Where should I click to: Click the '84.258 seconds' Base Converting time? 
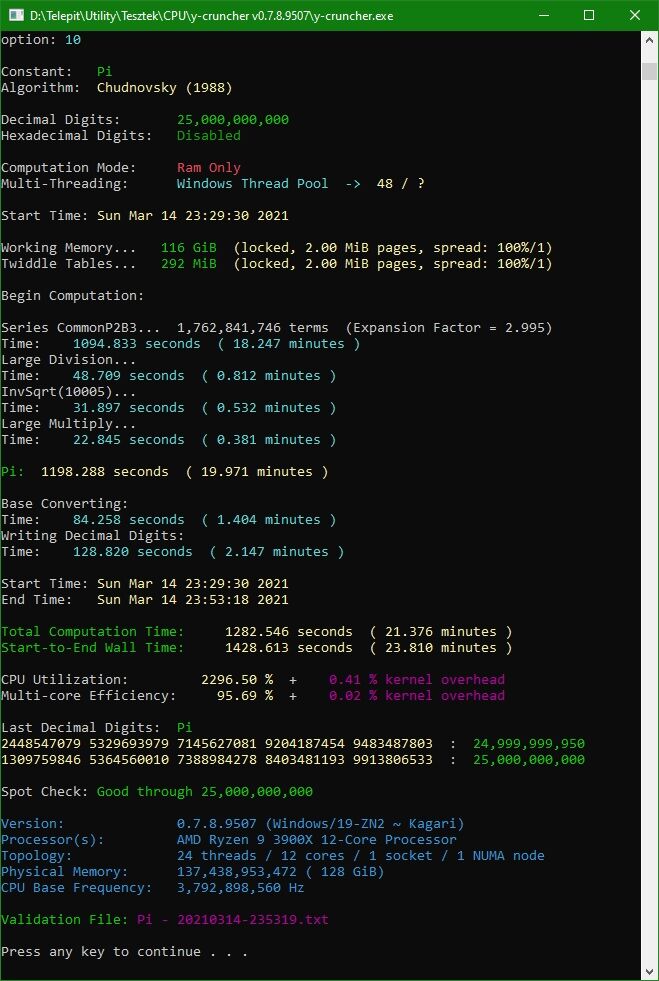click(x=128, y=520)
